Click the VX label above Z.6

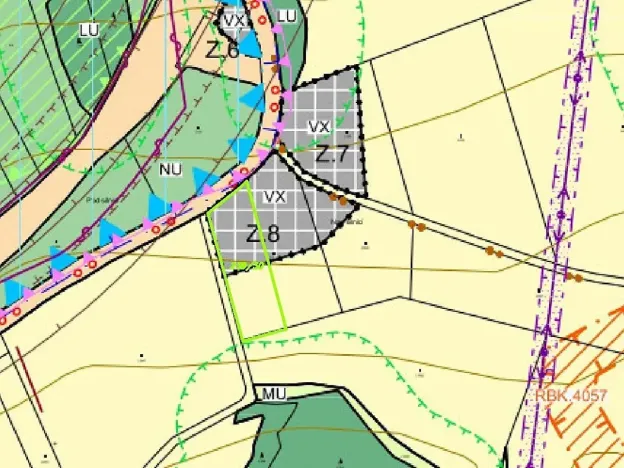click(x=234, y=21)
